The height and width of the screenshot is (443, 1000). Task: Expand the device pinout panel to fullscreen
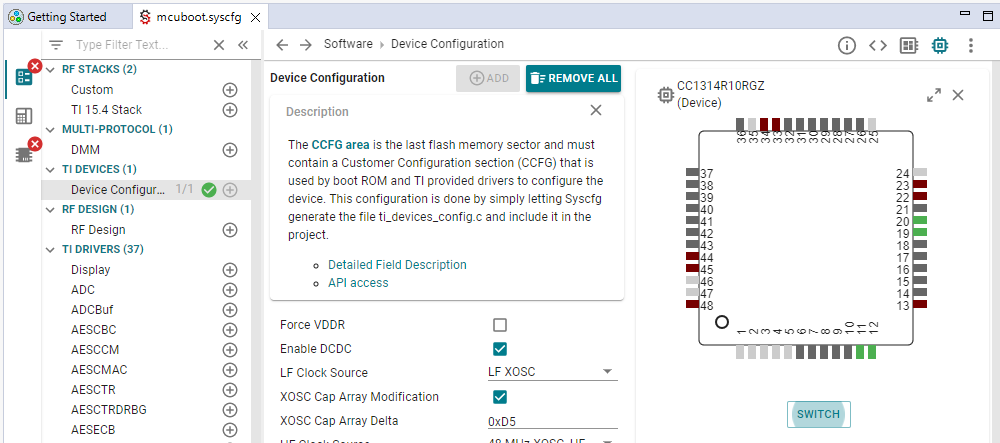click(x=933, y=95)
